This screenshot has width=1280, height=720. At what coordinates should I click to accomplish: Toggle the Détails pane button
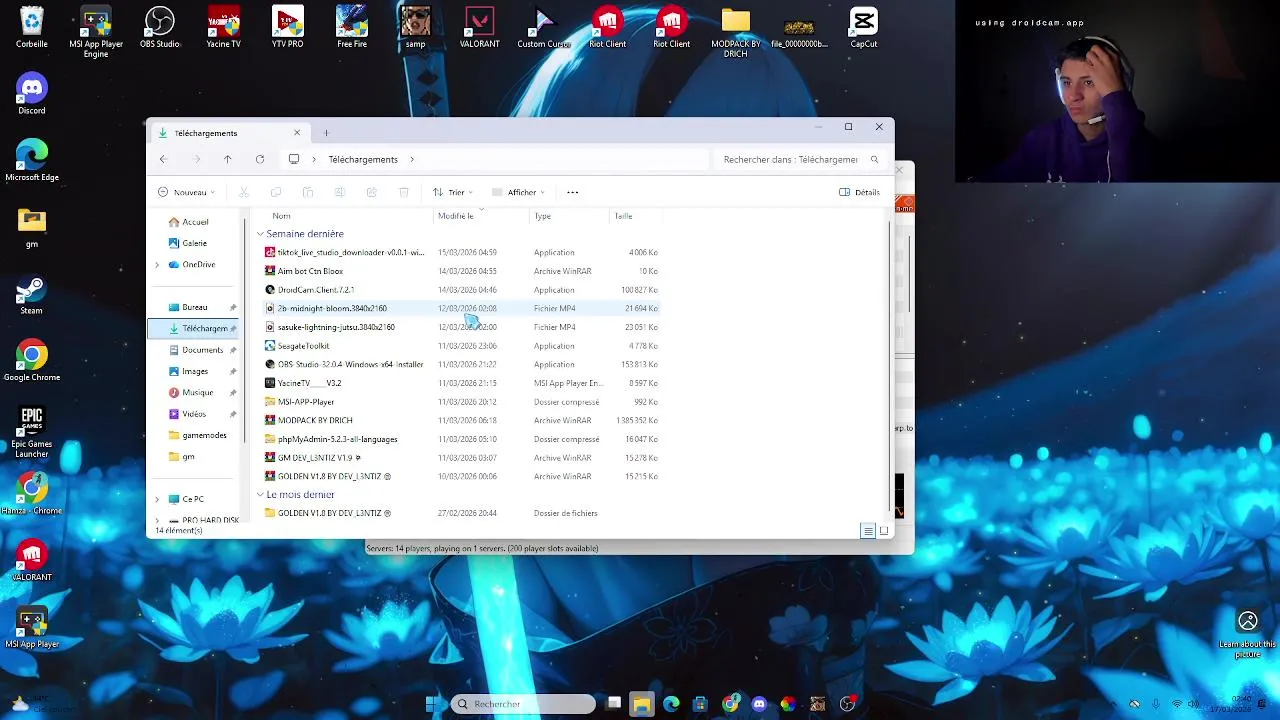pos(859,192)
